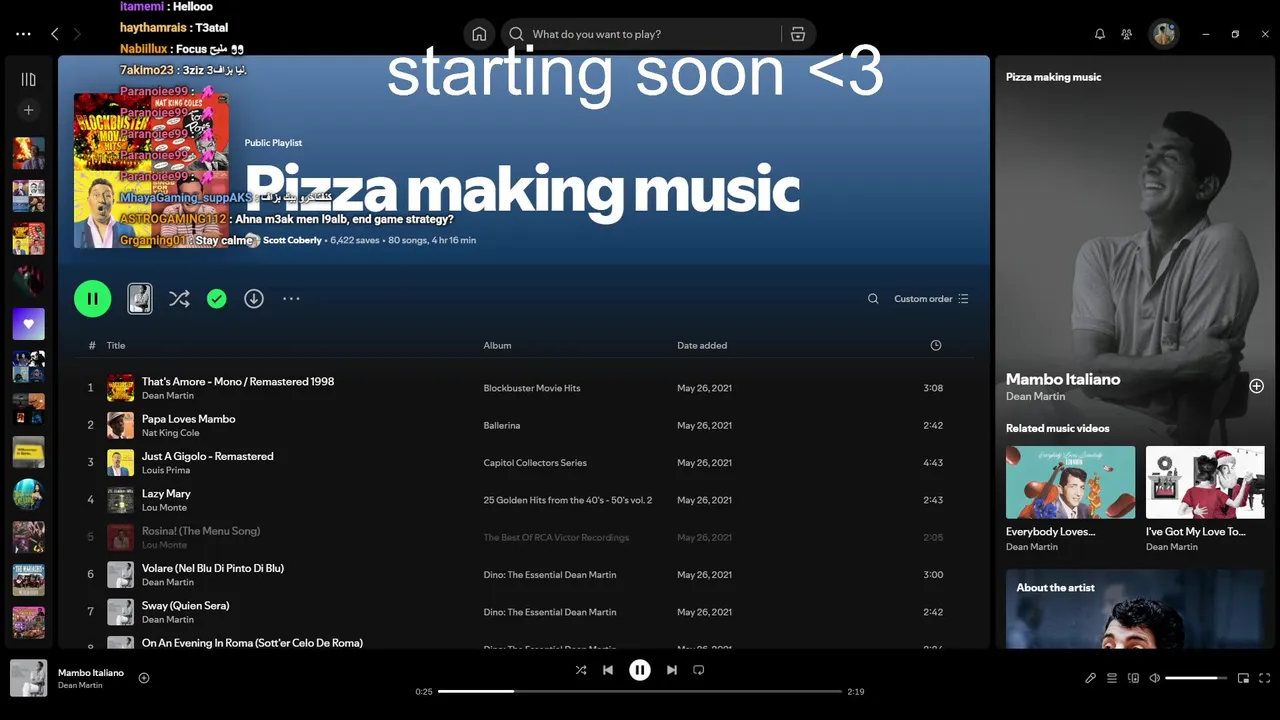
Task: Mute with the volume speaker icon
Action: click(1155, 678)
